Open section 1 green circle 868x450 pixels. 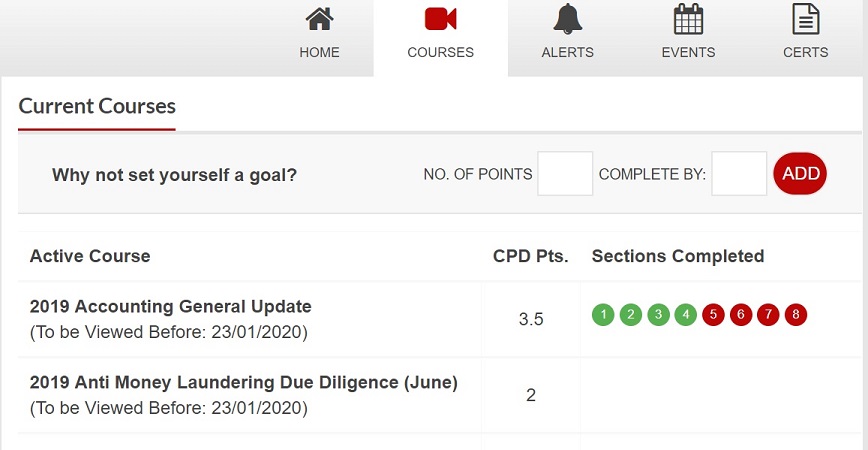(x=603, y=315)
